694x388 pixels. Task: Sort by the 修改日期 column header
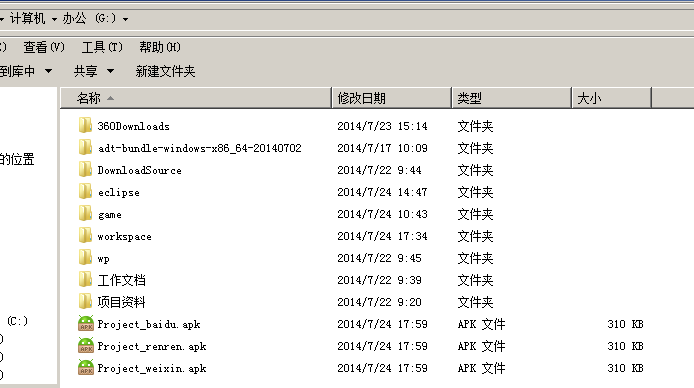(391, 98)
